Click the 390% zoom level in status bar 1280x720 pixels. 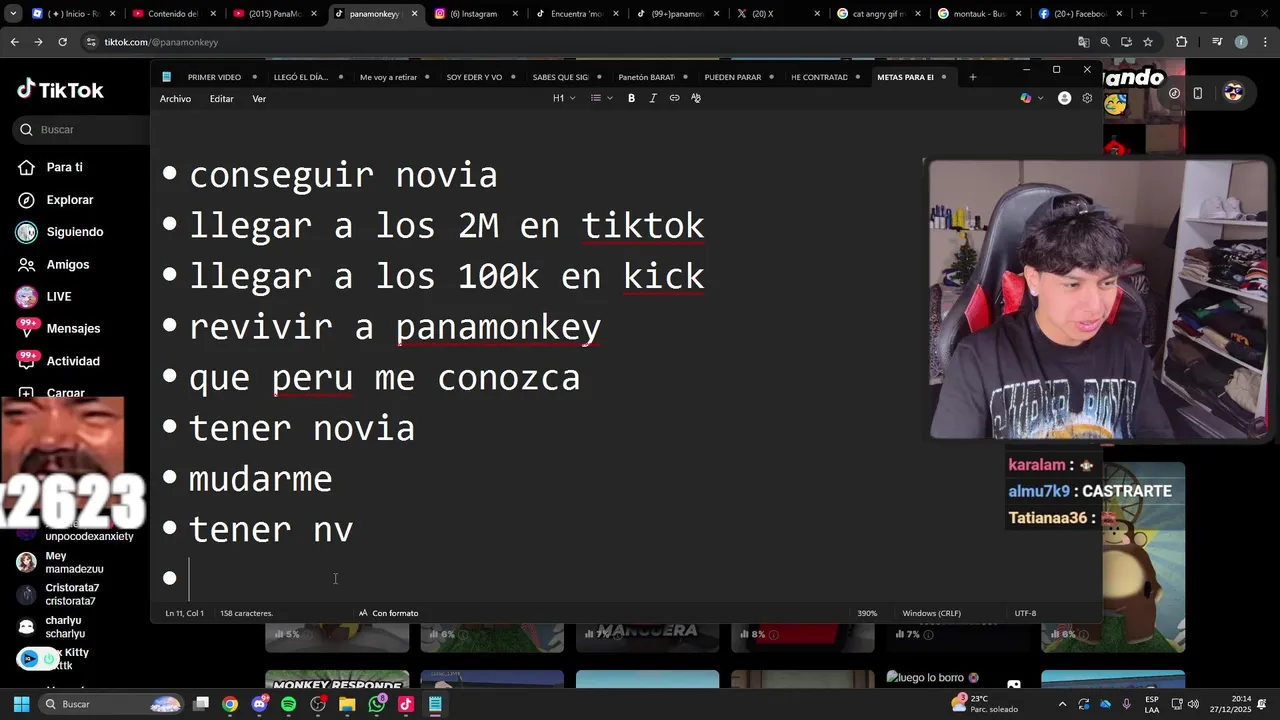(867, 613)
